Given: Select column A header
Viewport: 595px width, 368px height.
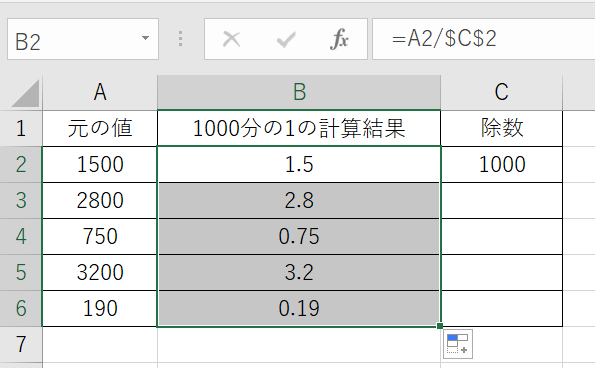Looking at the screenshot, I should (100, 92).
